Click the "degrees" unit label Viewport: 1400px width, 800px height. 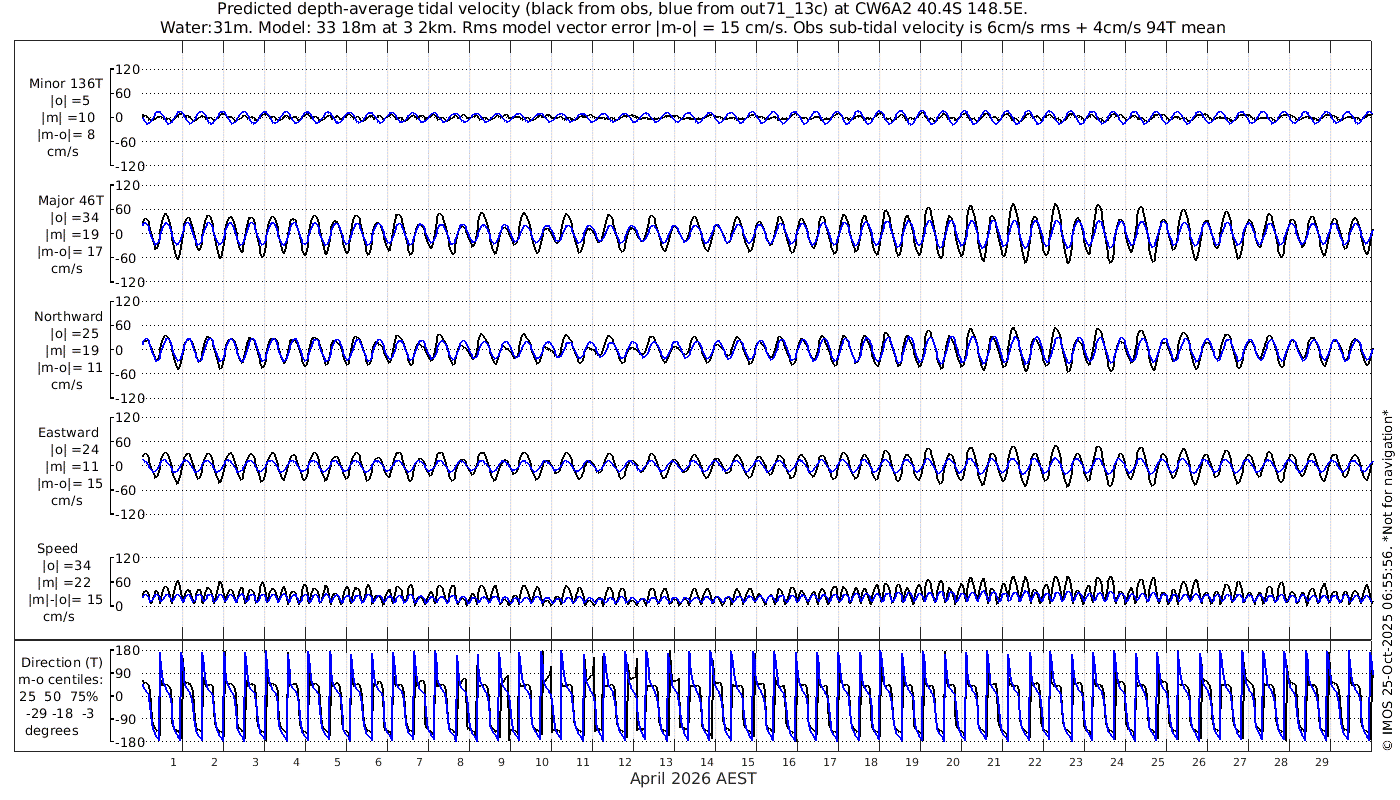52,731
